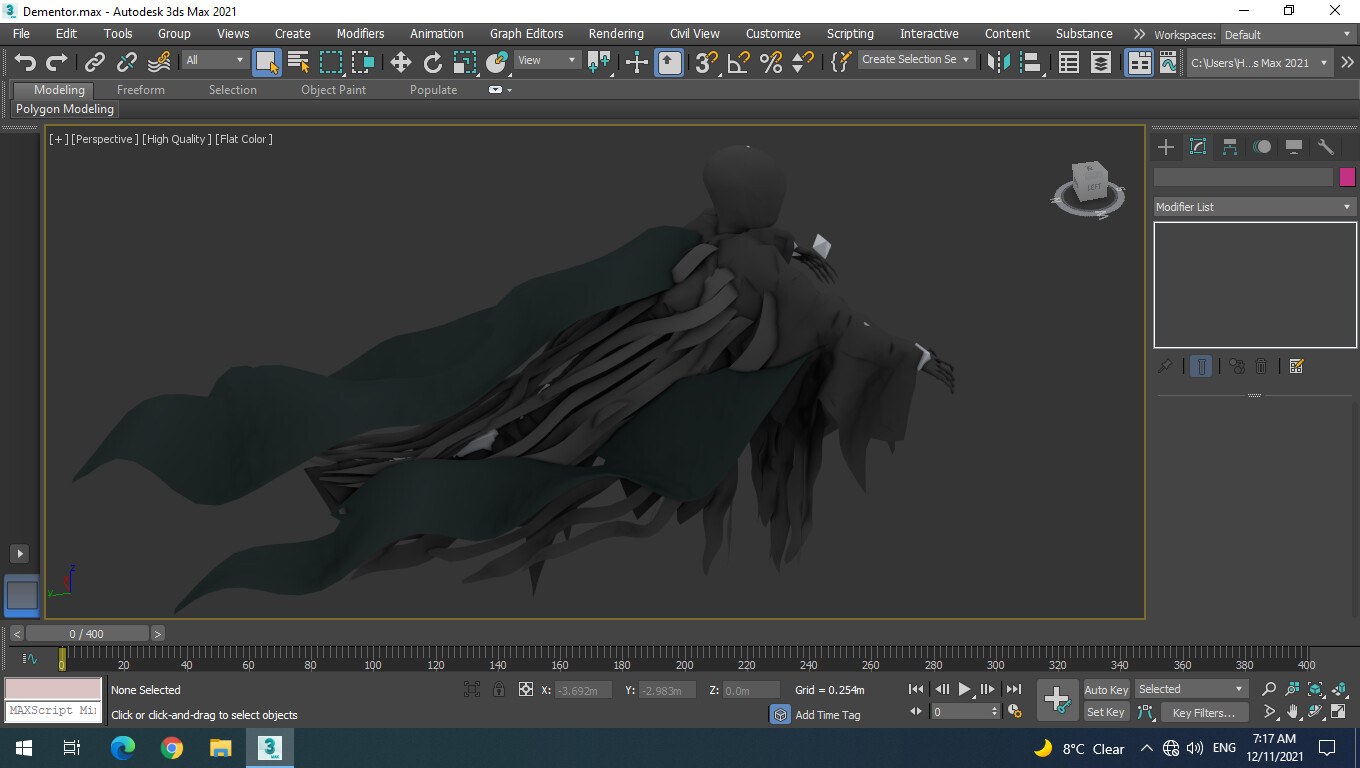Pin the modifier stack with pushpin icon

click(x=1164, y=366)
